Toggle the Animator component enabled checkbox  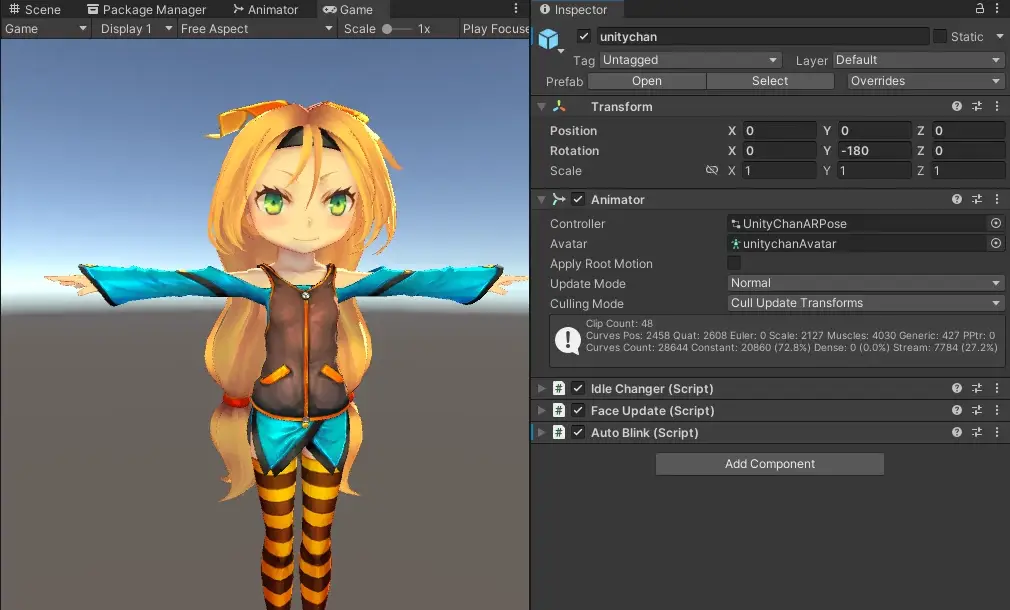point(578,199)
